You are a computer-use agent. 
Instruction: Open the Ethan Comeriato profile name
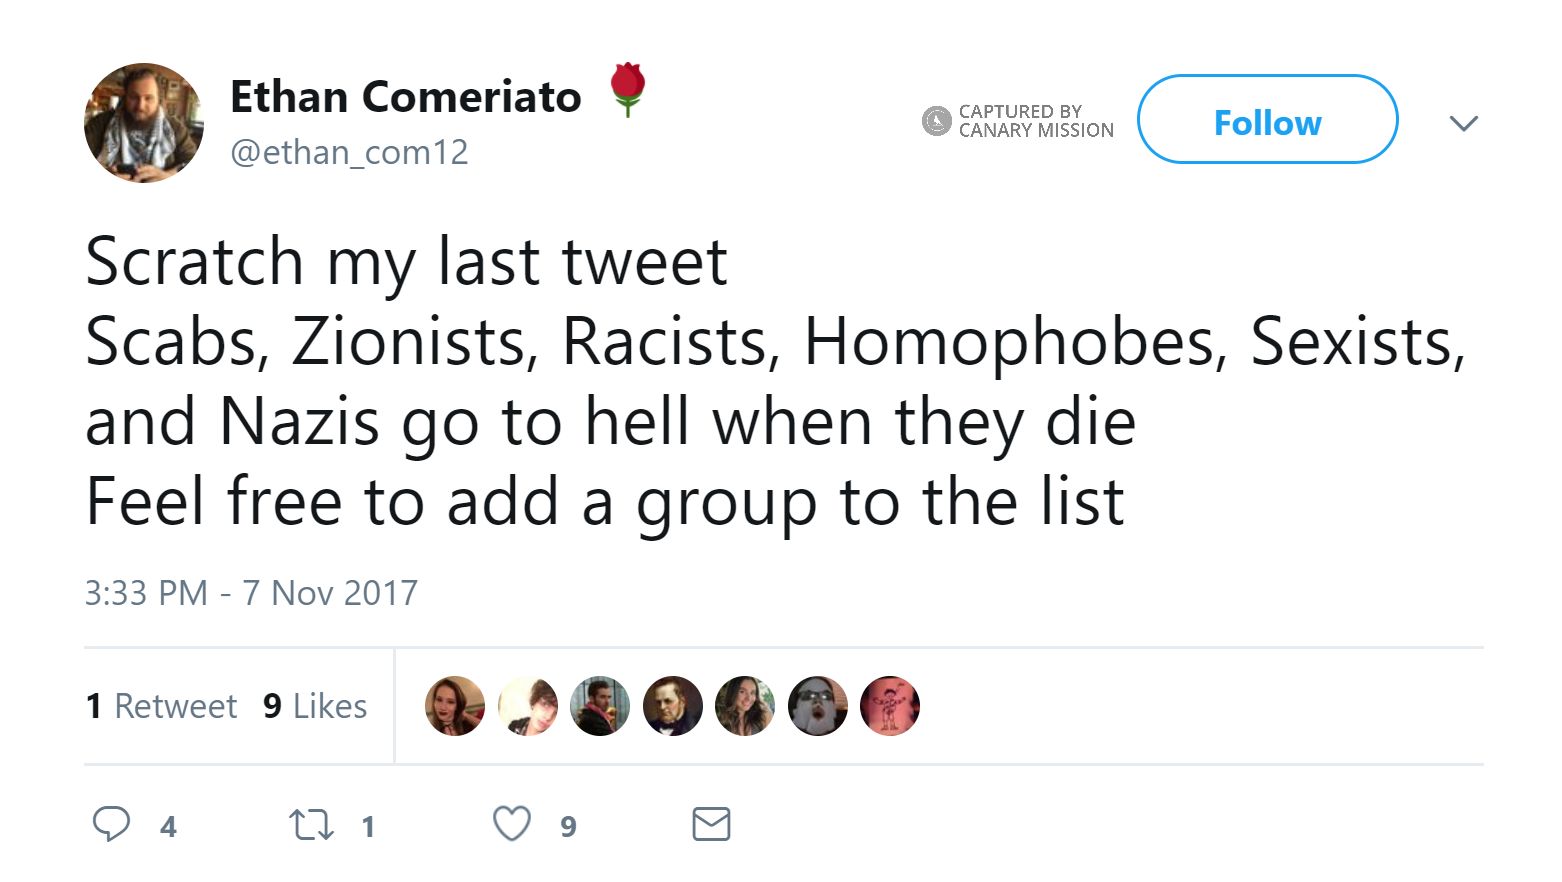coord(405,97)
